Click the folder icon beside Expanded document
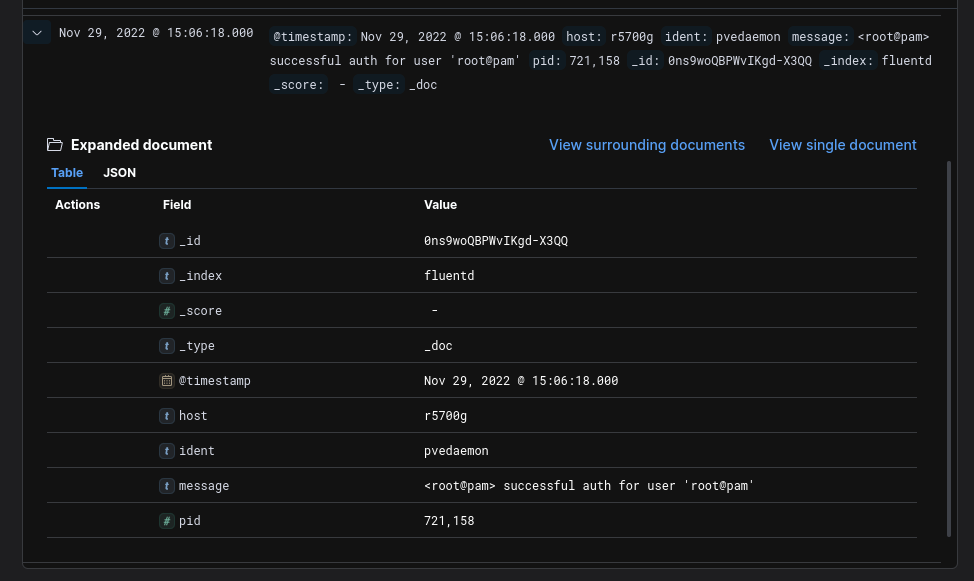 click(55, 145)
